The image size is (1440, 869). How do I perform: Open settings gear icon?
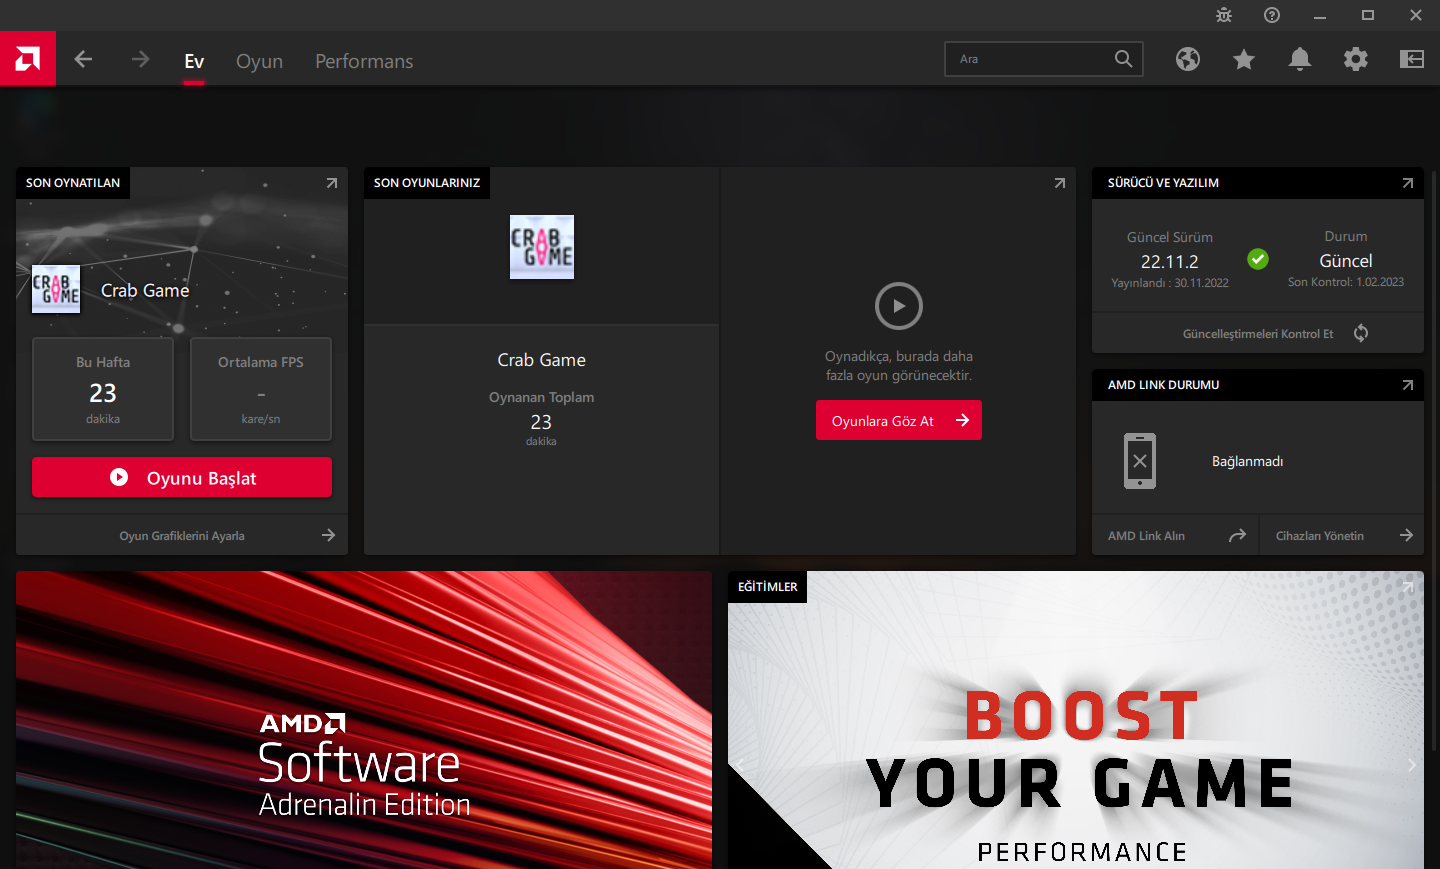tap(1356, 59)
